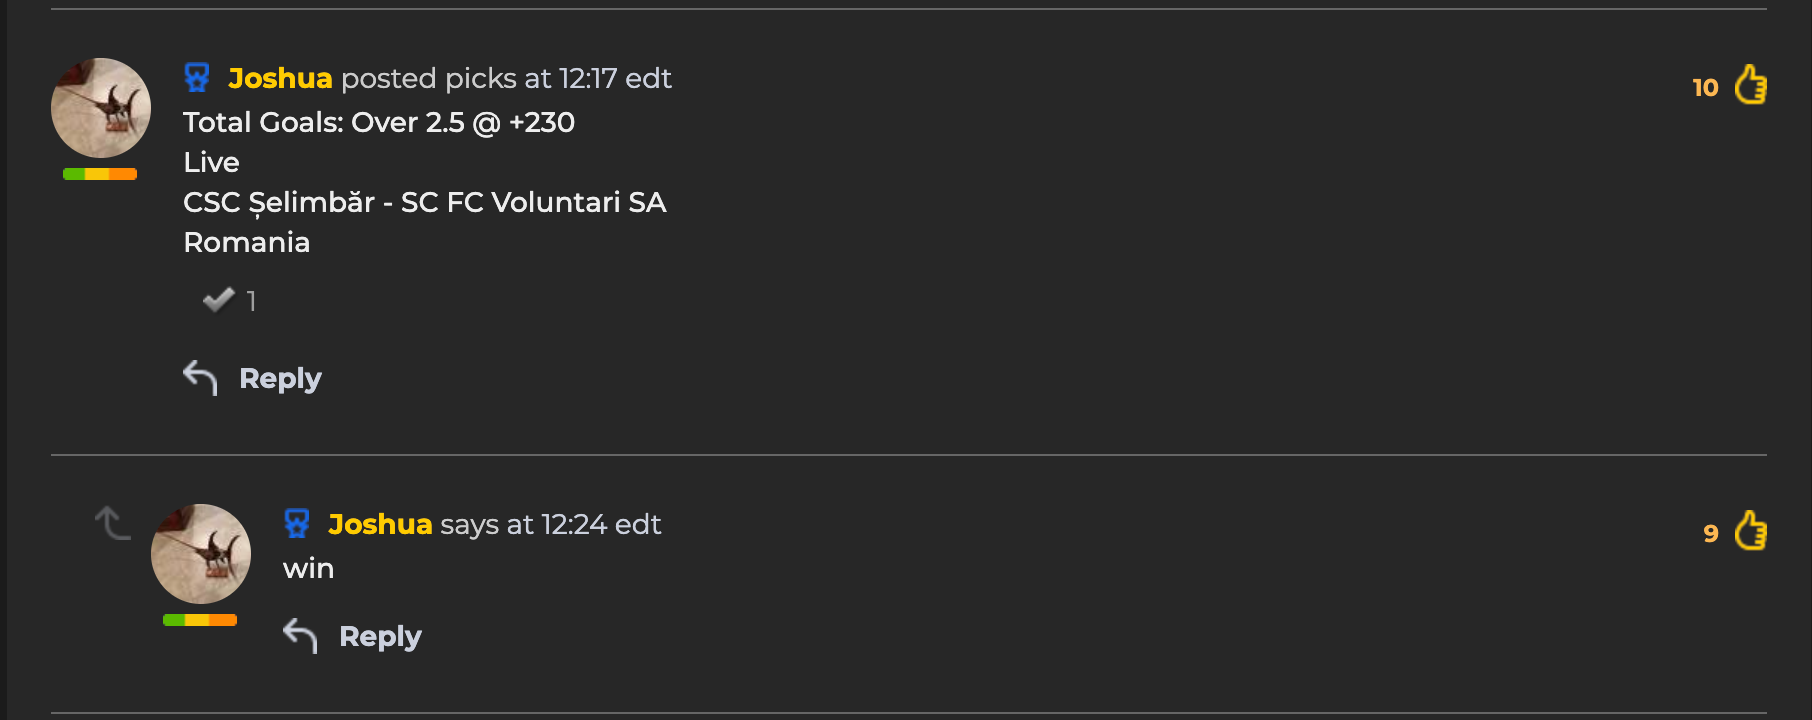Click Joshua's avatar on the picks post

tap(101, 108)
